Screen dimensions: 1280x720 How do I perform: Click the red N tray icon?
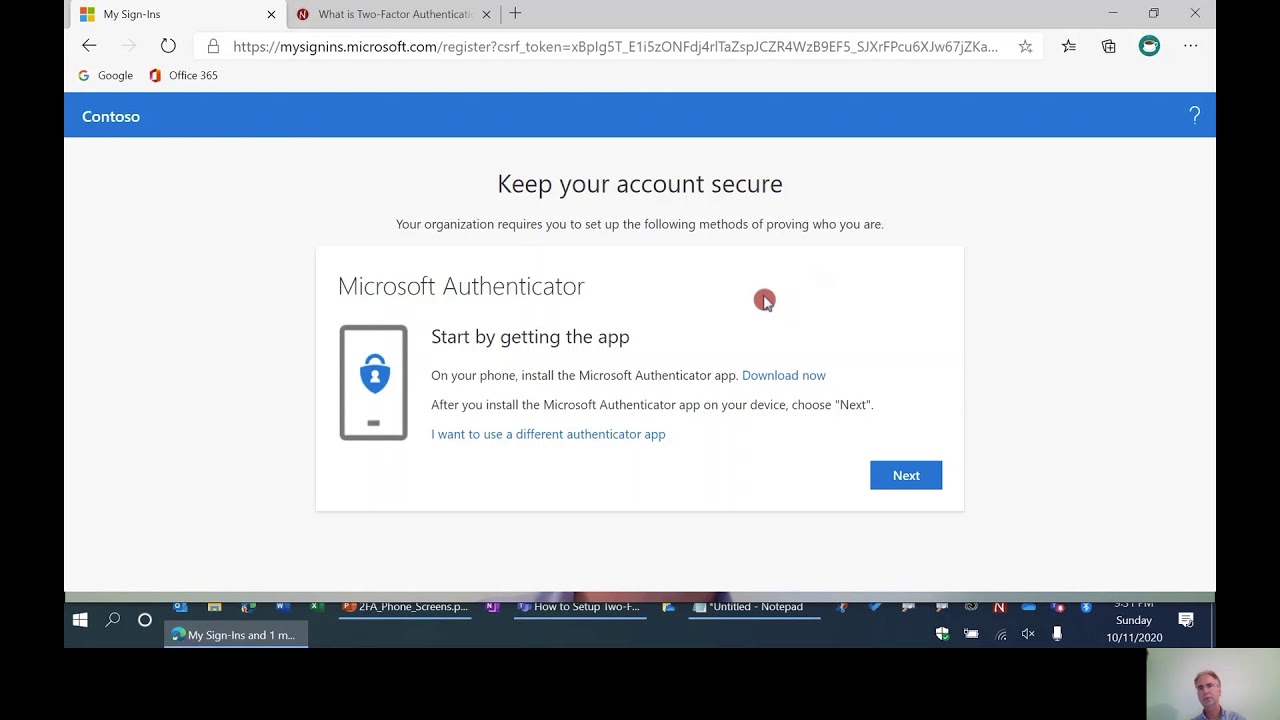tap(999, 607)
